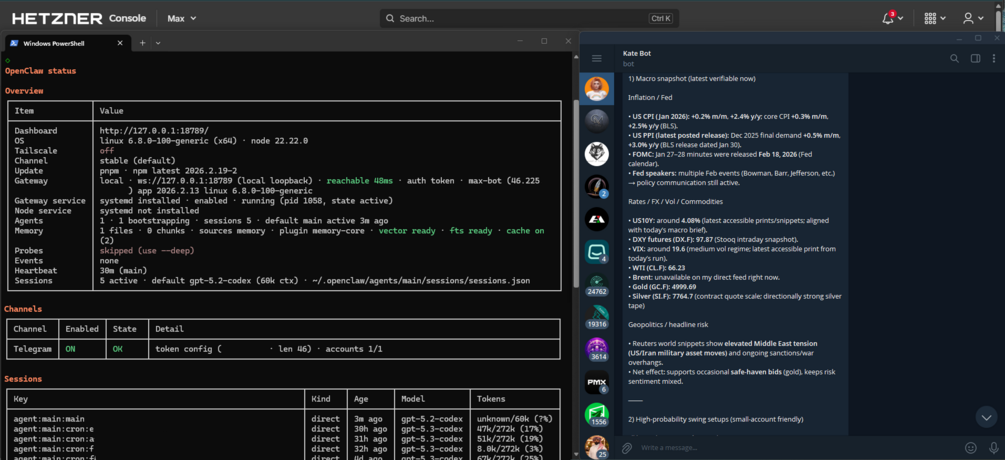Click the 'agent:main:main' session key

click(x=49, y=419)
